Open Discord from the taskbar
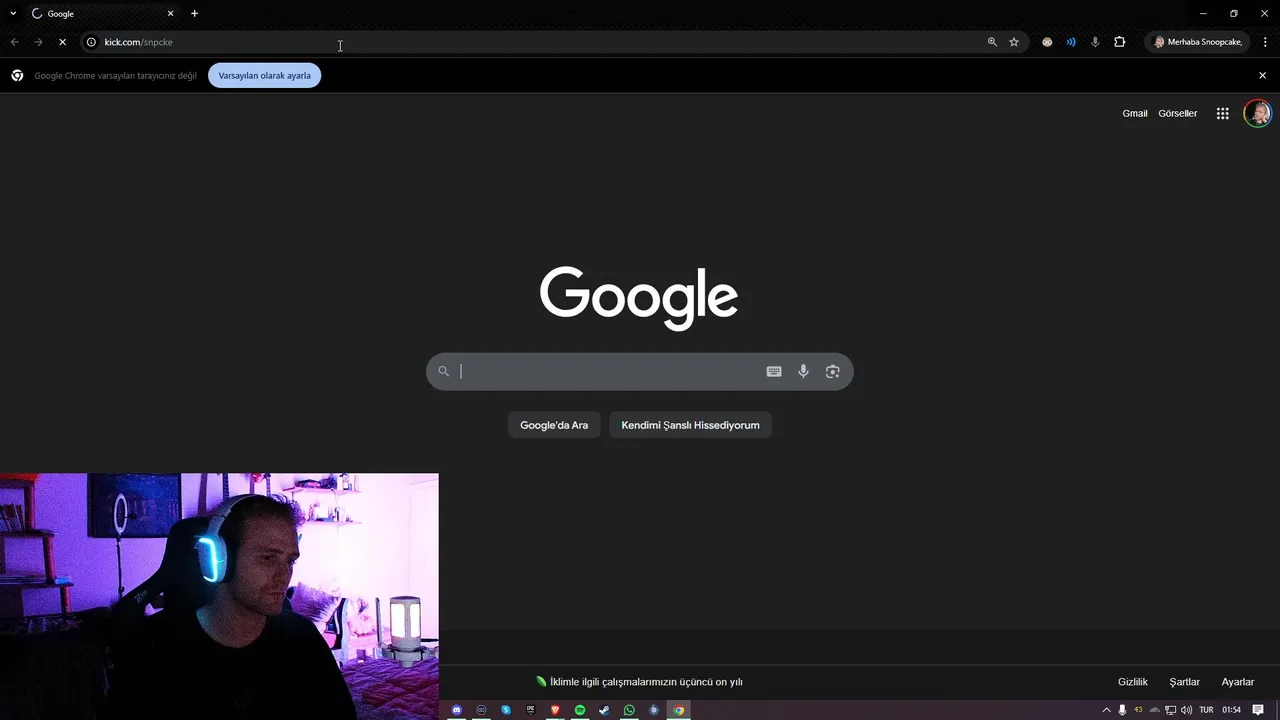 pyautogui.click(x=457, y=710)
